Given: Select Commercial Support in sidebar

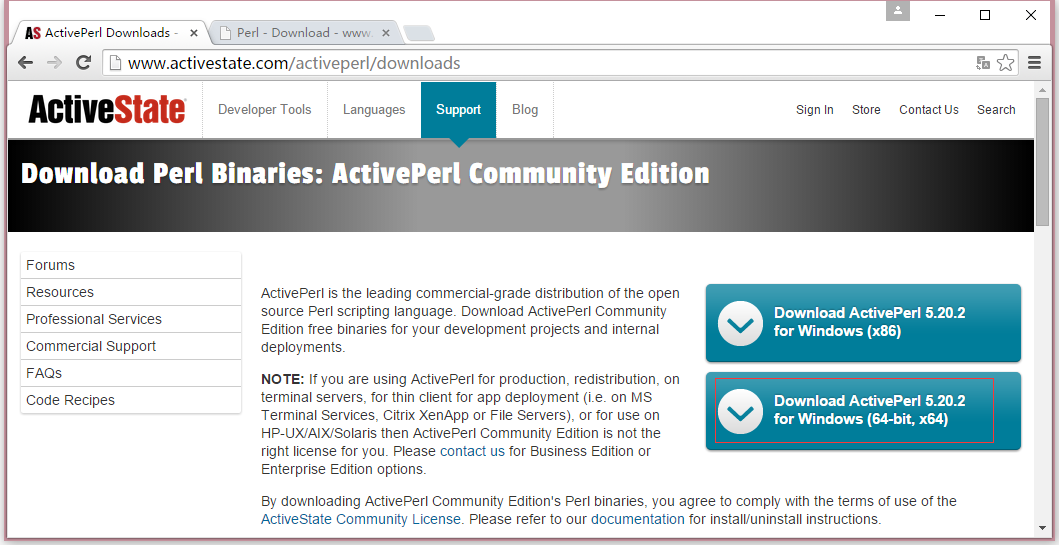Looking at the screenshot, I should pos(131,346).
